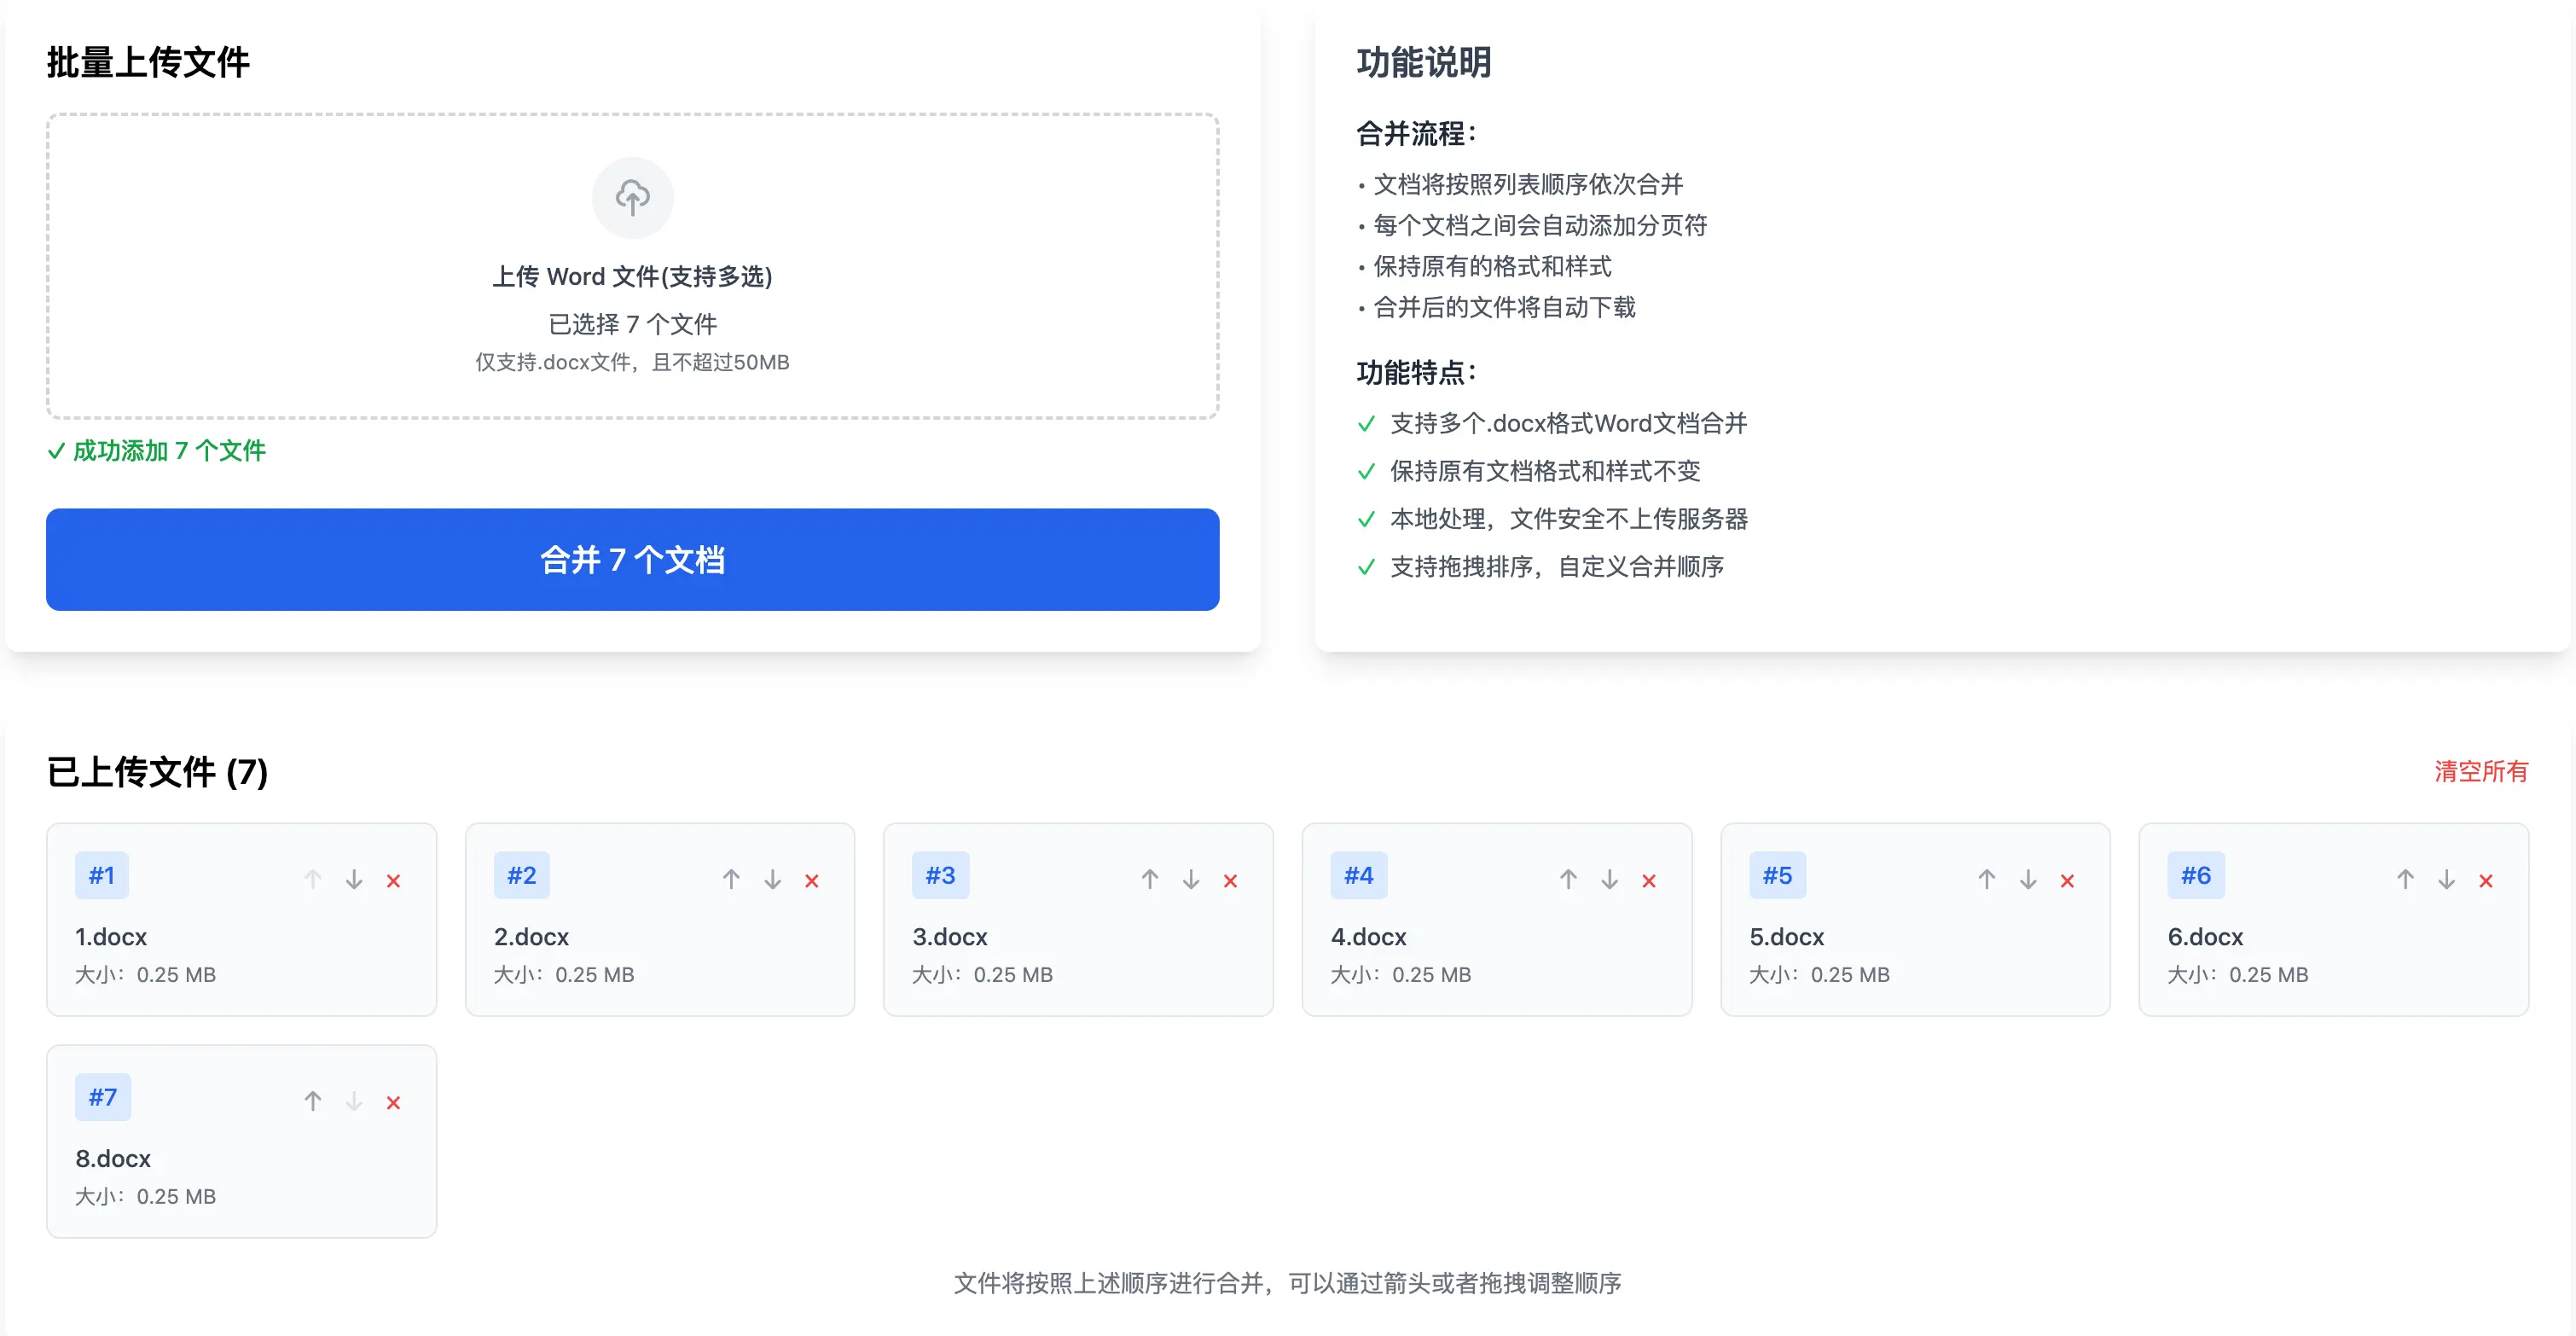Click 支持拖拽排序，自定义合并顺序 feature
Viewport: 2576px width, 1336px height.
pos(1556,567)
